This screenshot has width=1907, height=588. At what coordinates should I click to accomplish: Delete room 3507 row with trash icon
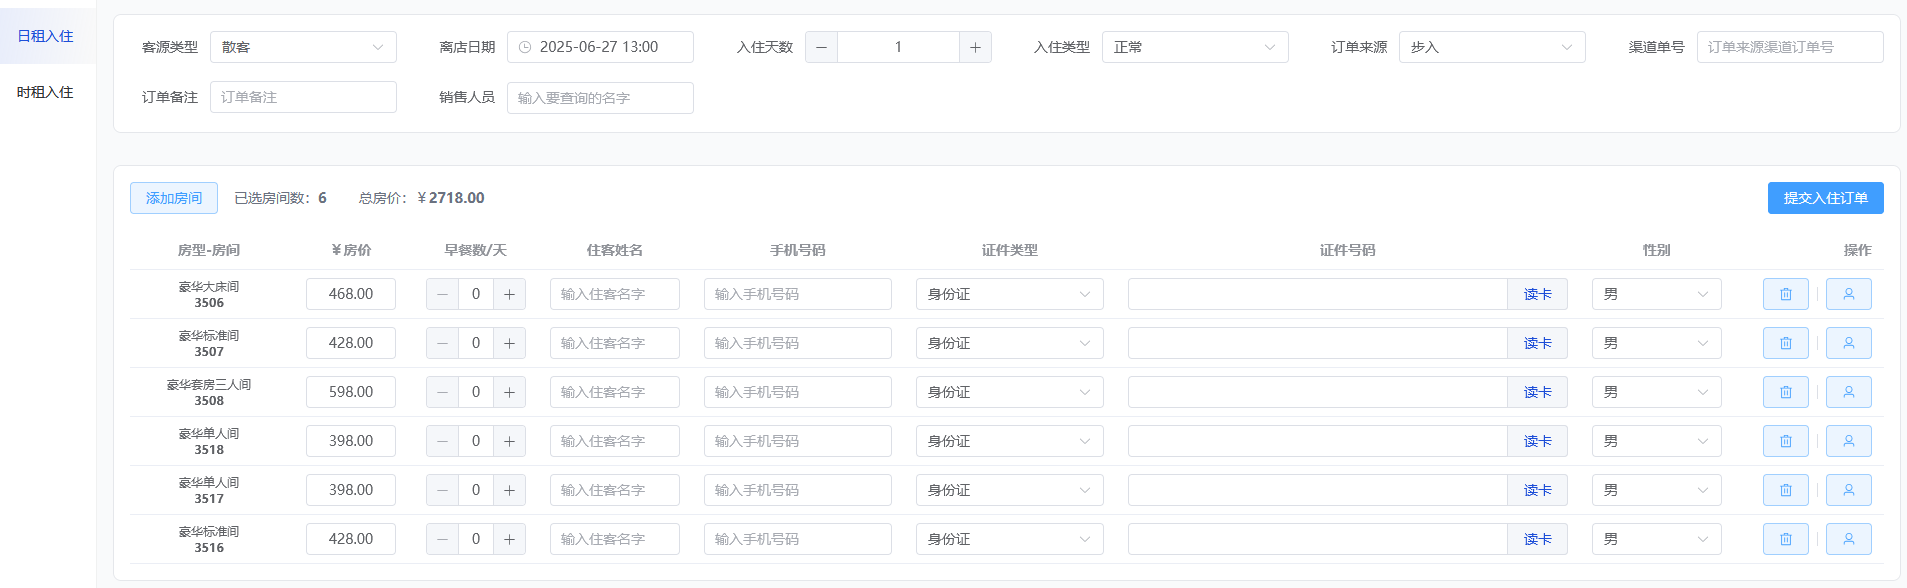1785,343
